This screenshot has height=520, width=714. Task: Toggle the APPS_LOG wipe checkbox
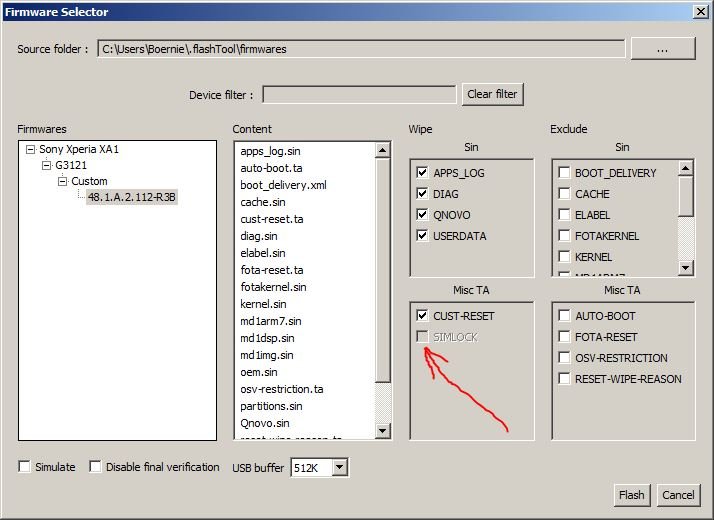pos(422,173)
